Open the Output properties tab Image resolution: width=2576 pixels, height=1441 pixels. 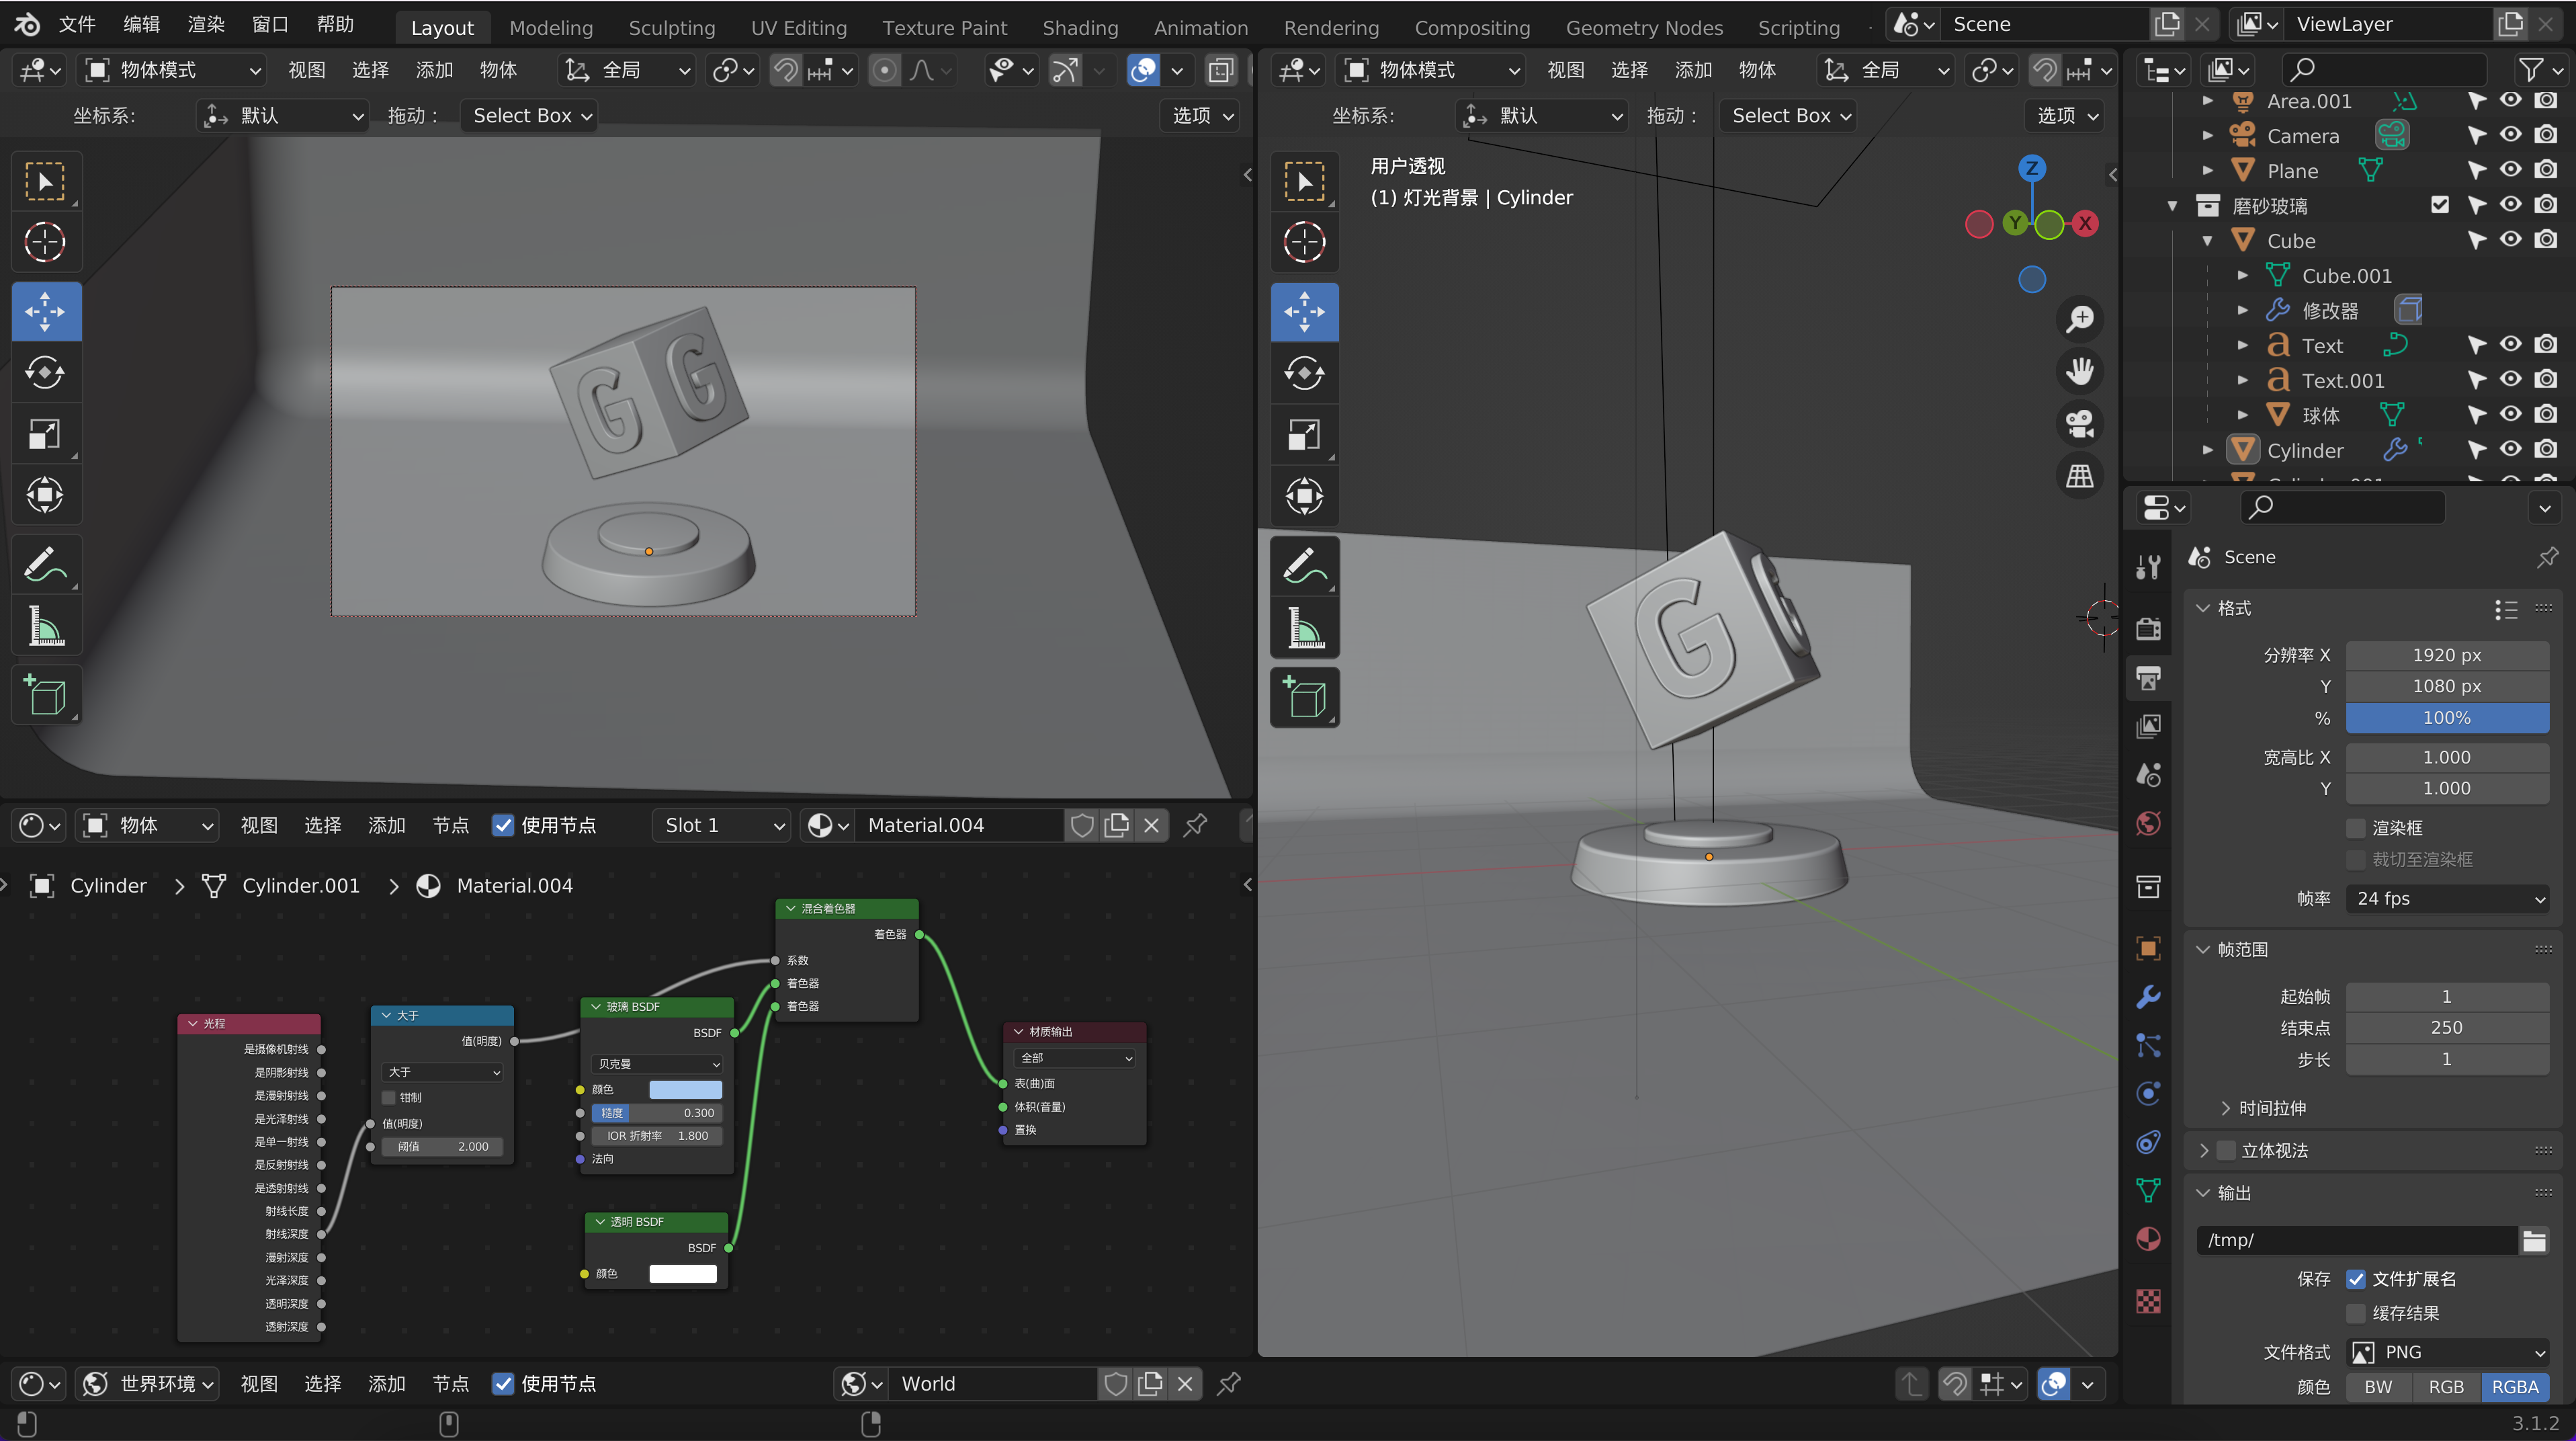tap(2148, 678)
